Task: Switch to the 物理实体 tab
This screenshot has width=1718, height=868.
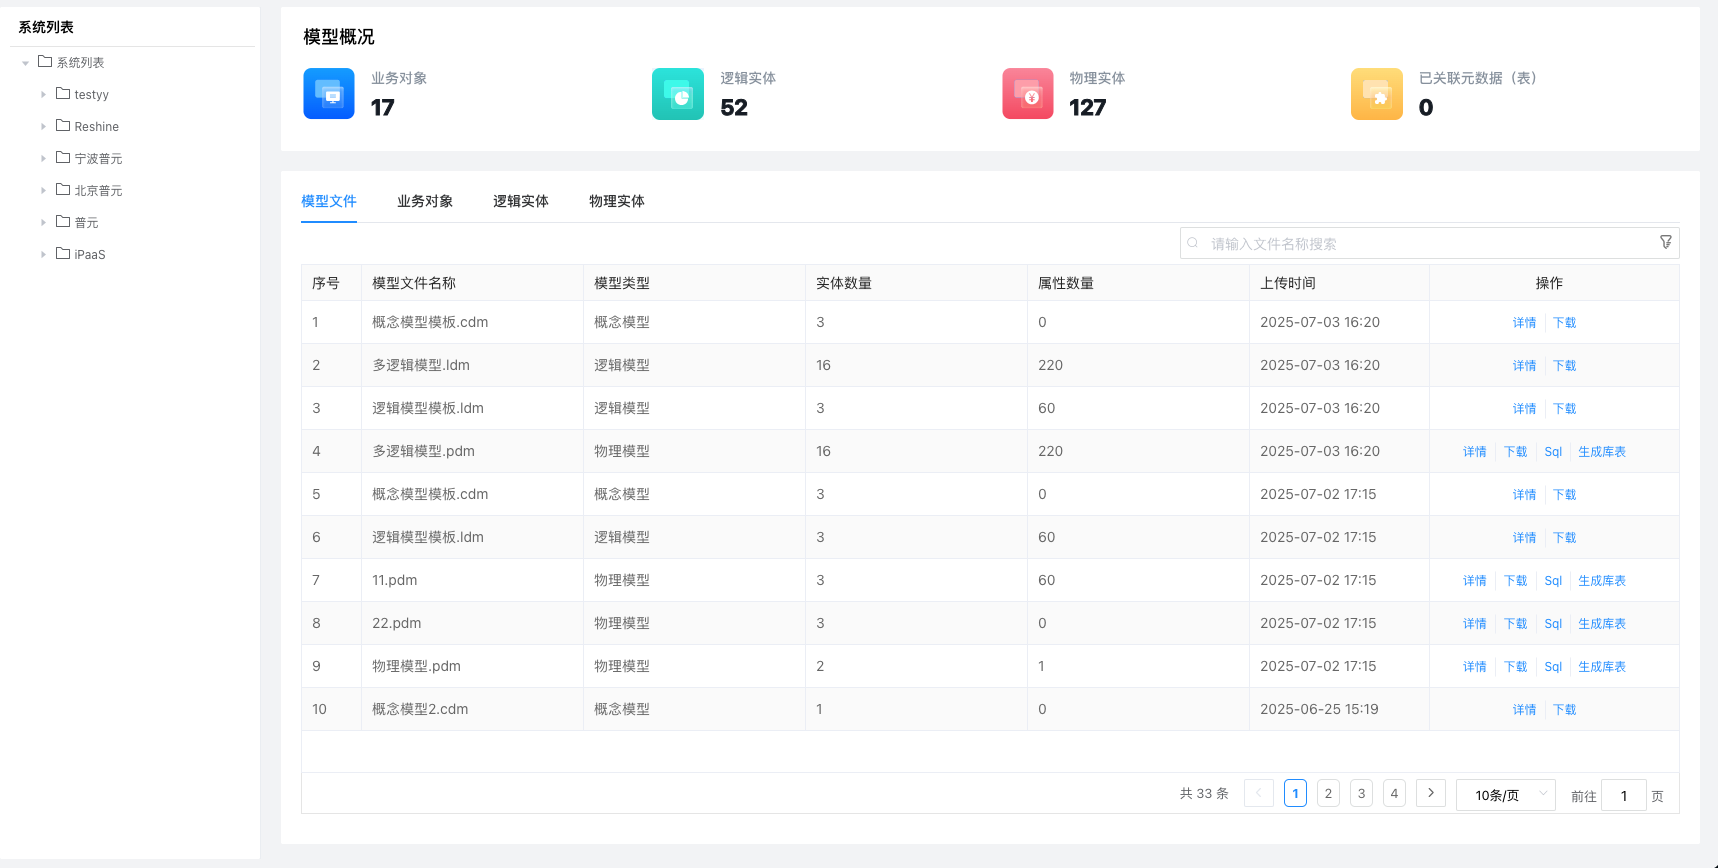Action: (x=616, y=201)
